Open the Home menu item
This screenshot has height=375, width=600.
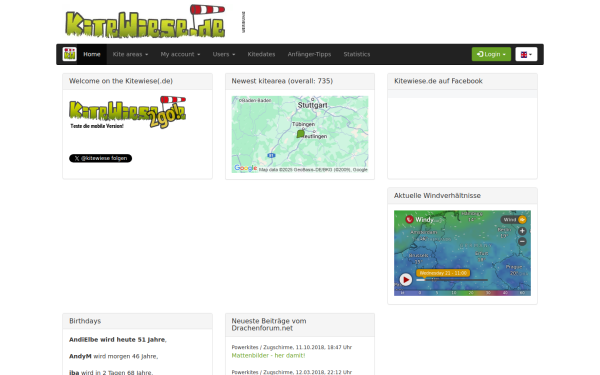tap(92, 54)
